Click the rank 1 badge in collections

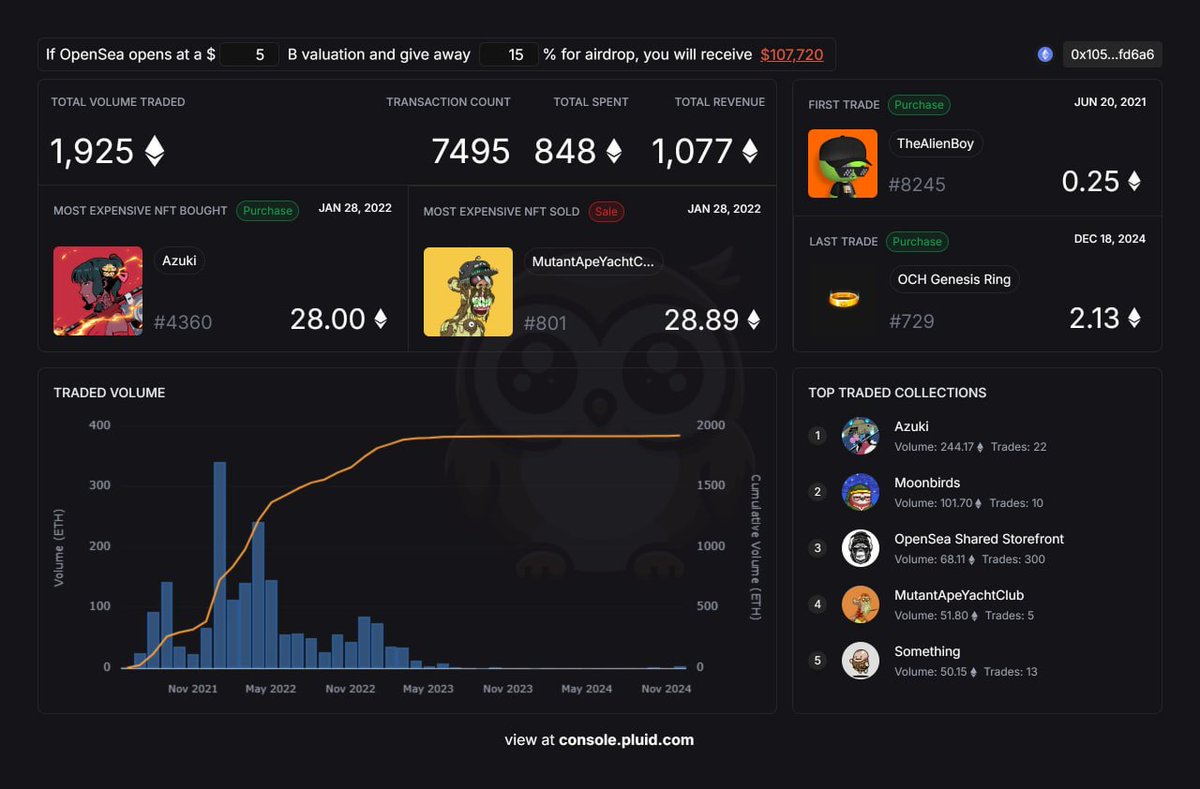pyautogui.click(x=818, y=436)
